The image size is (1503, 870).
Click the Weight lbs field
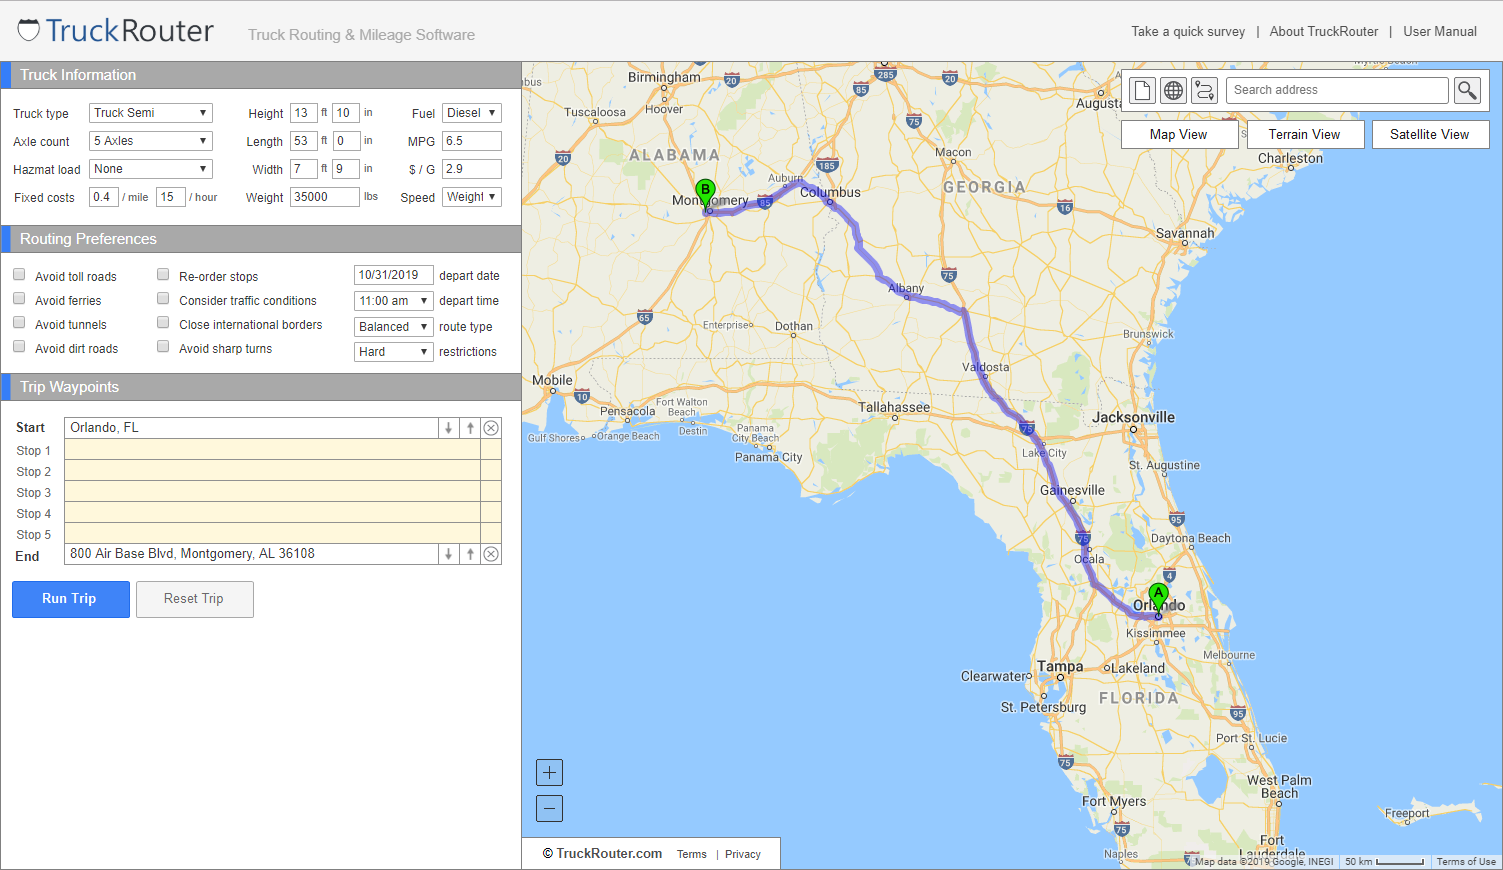click(325, 197)
